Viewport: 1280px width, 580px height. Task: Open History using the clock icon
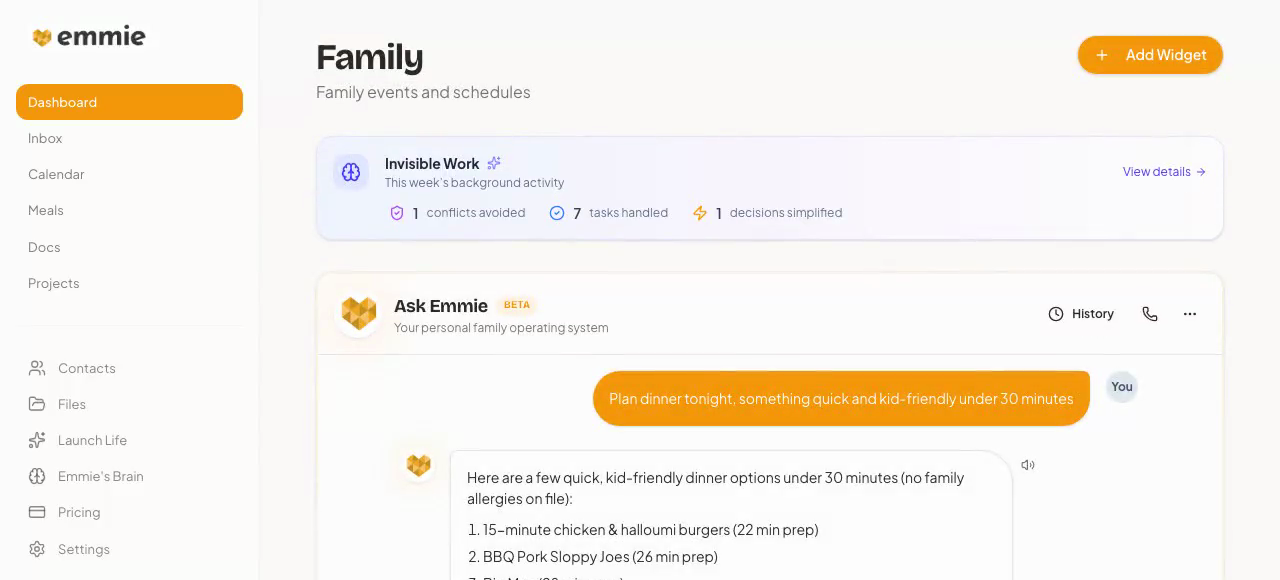(1056, 313)
